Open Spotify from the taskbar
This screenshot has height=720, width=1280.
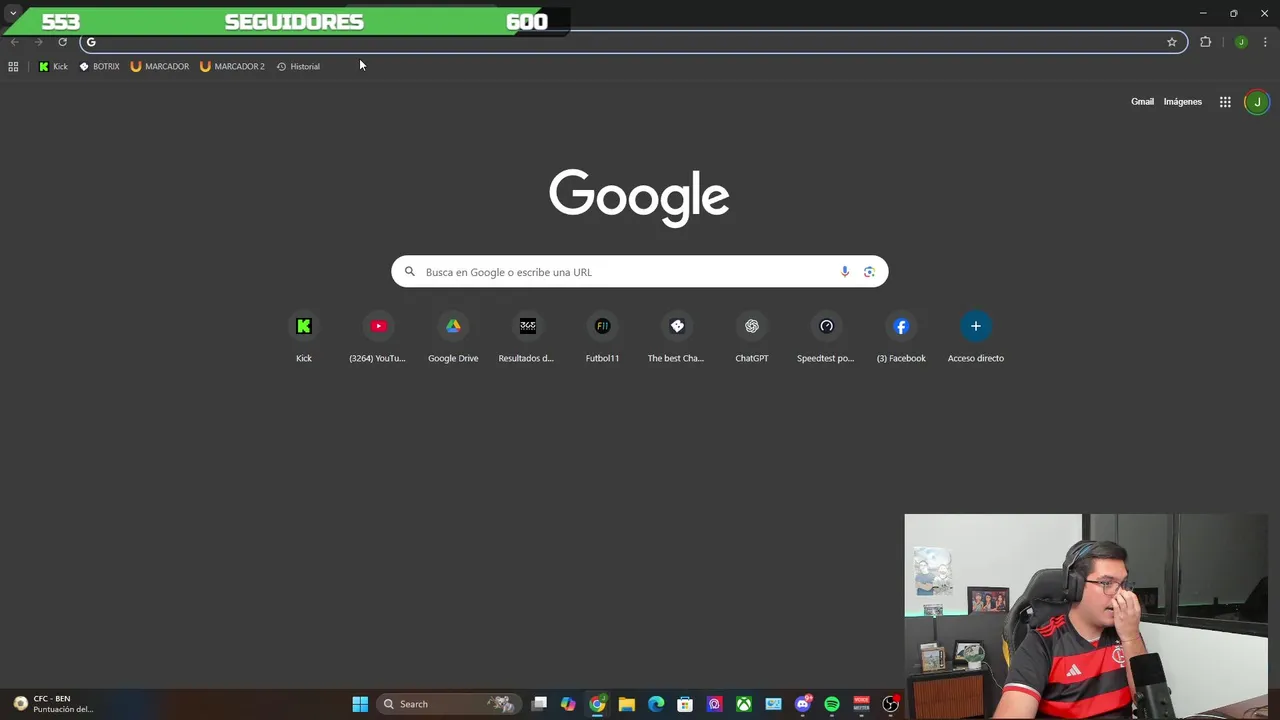click(832, 704)
